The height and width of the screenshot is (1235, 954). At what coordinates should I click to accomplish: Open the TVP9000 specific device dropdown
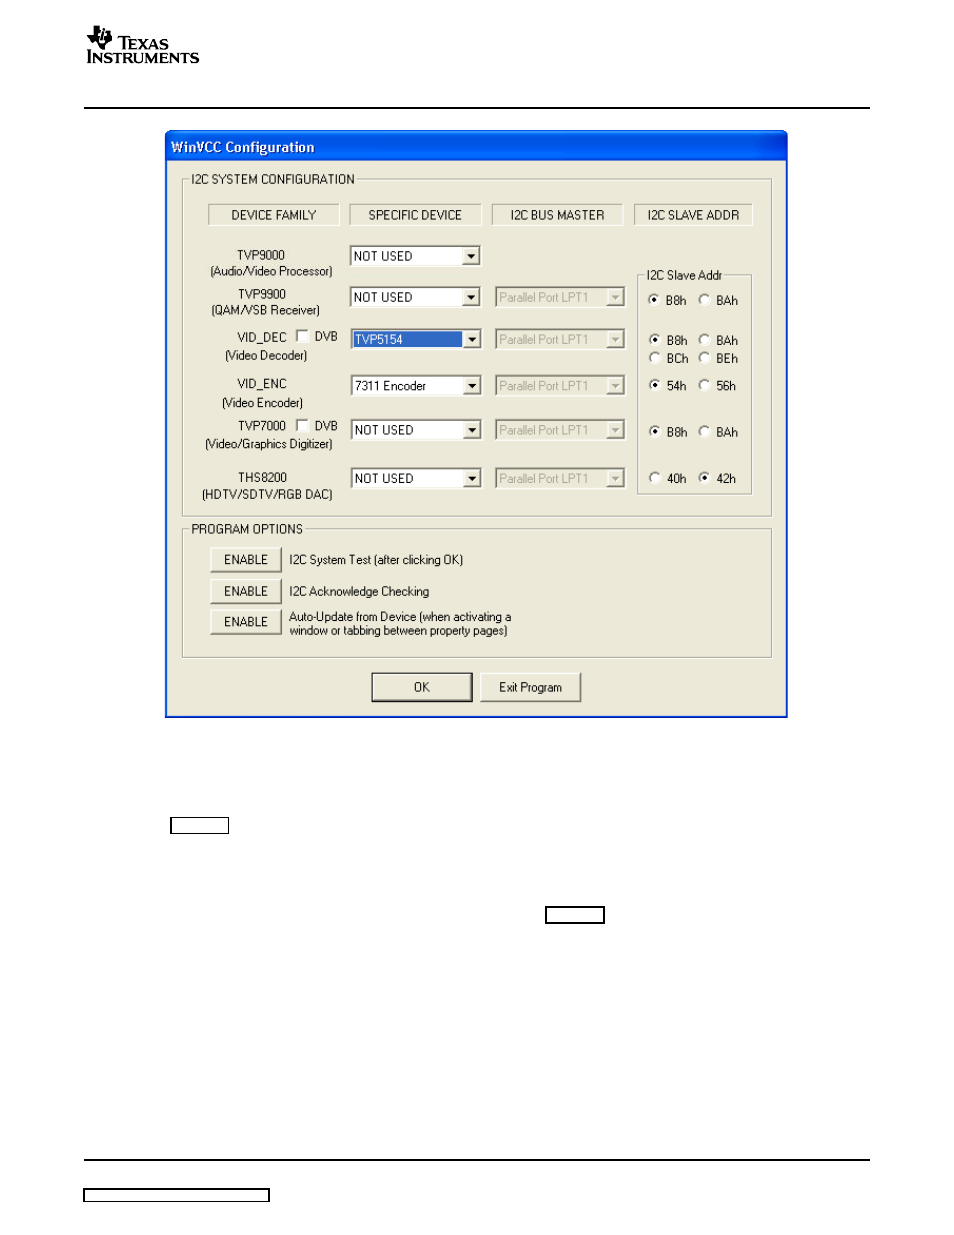415,256
